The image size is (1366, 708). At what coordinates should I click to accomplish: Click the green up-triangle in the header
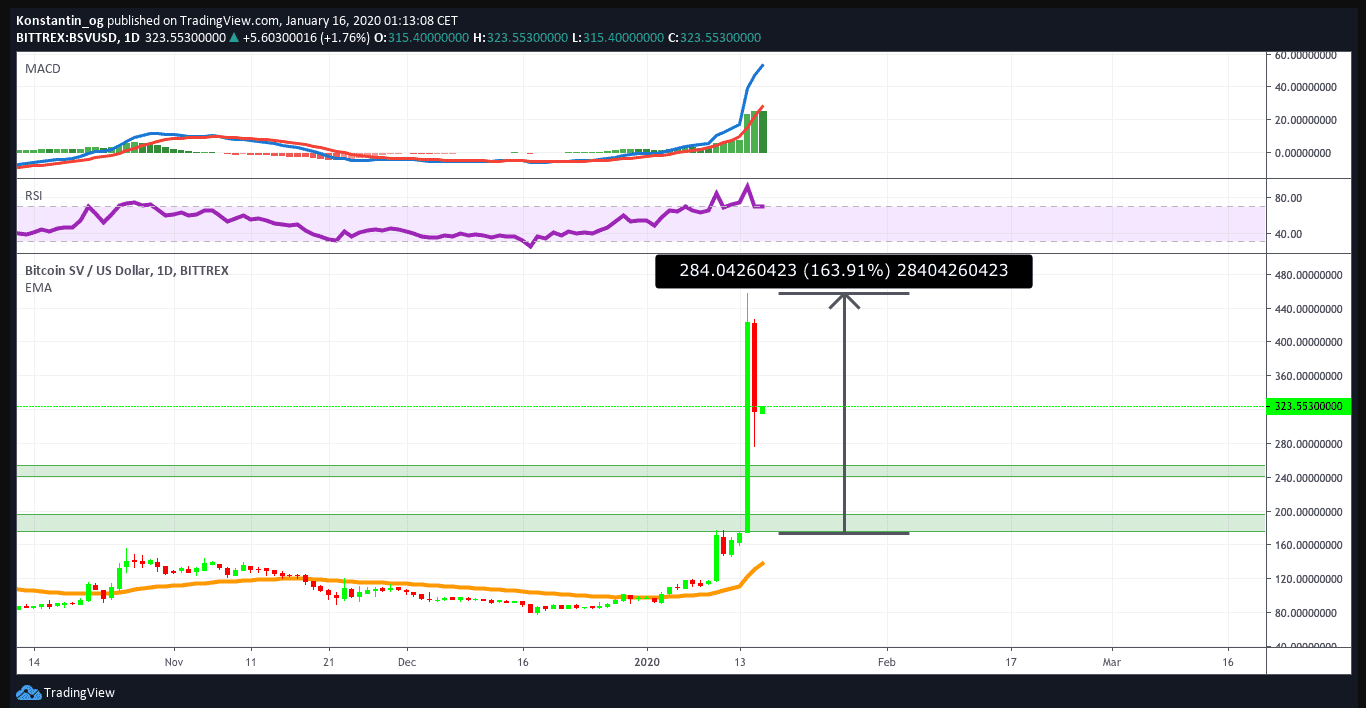point(234,38)
